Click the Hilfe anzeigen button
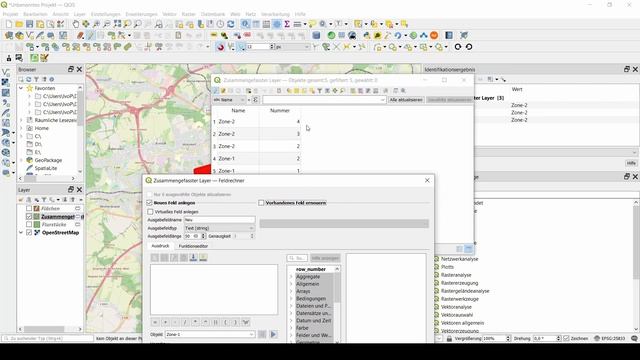Image resolution: width=640 pixels, height=360 pixels. pos(325,258)
